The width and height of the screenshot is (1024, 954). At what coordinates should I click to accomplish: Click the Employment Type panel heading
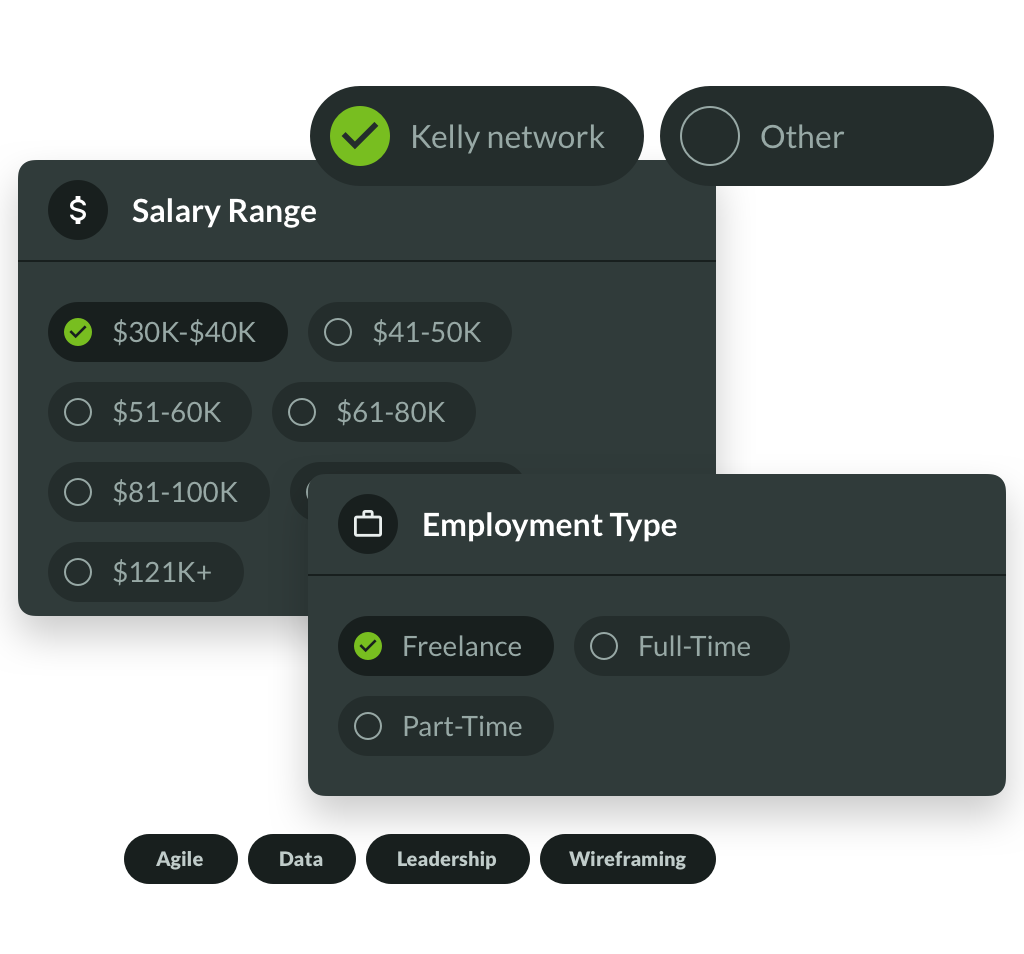549,525
